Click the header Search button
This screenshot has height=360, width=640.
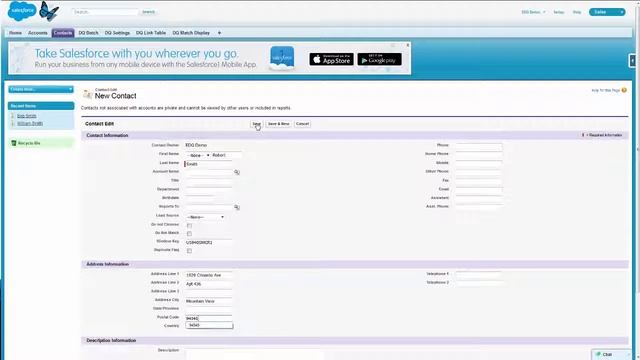pos(148,12)
